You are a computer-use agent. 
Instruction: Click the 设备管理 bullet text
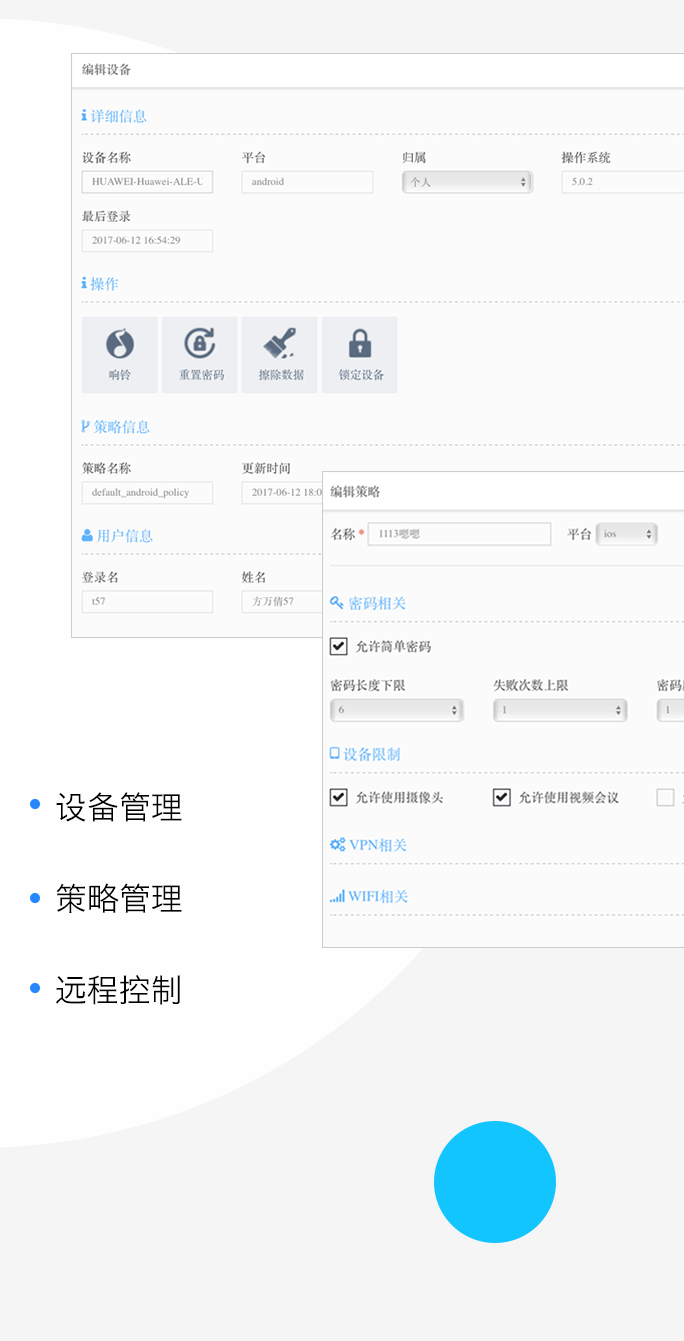click(x=119, y=807)
